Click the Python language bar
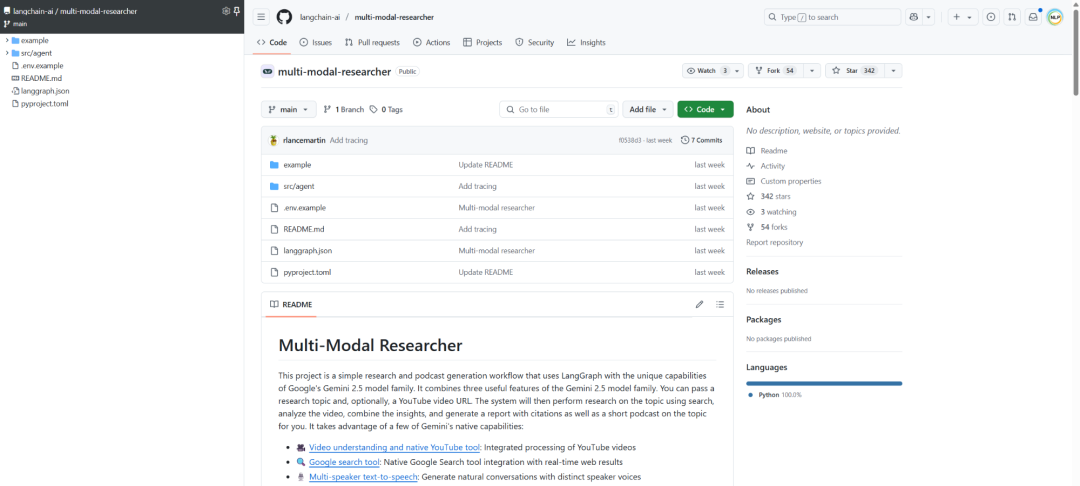 [824, 383]
